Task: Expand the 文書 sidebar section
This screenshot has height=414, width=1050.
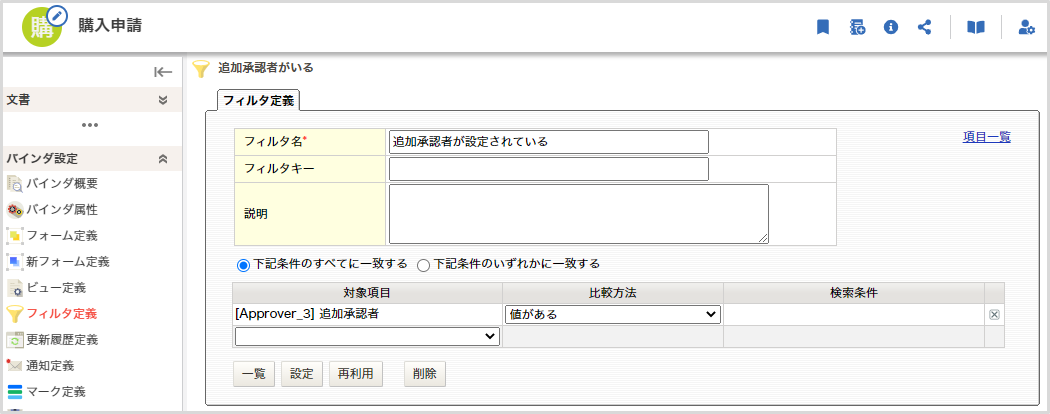Action: coord(162,100)
